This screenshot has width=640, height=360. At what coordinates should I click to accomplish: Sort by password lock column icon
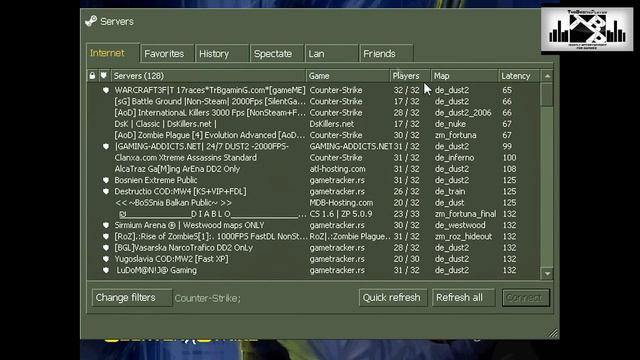point(92,76)
